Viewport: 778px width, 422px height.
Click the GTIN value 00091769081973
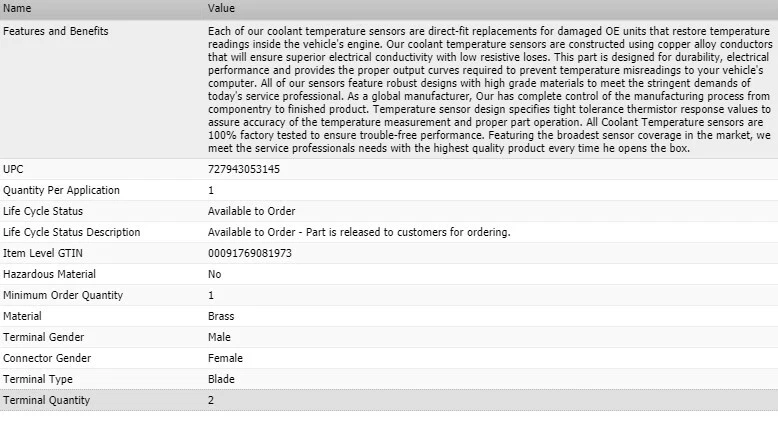click(250, 253)
